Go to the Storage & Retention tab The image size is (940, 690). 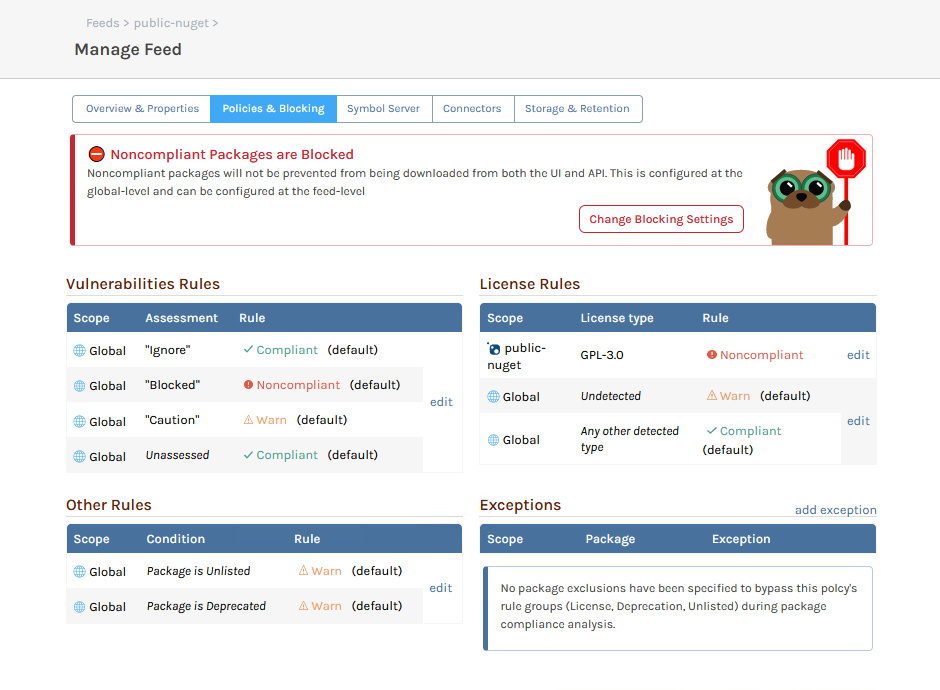pos(577,109)
